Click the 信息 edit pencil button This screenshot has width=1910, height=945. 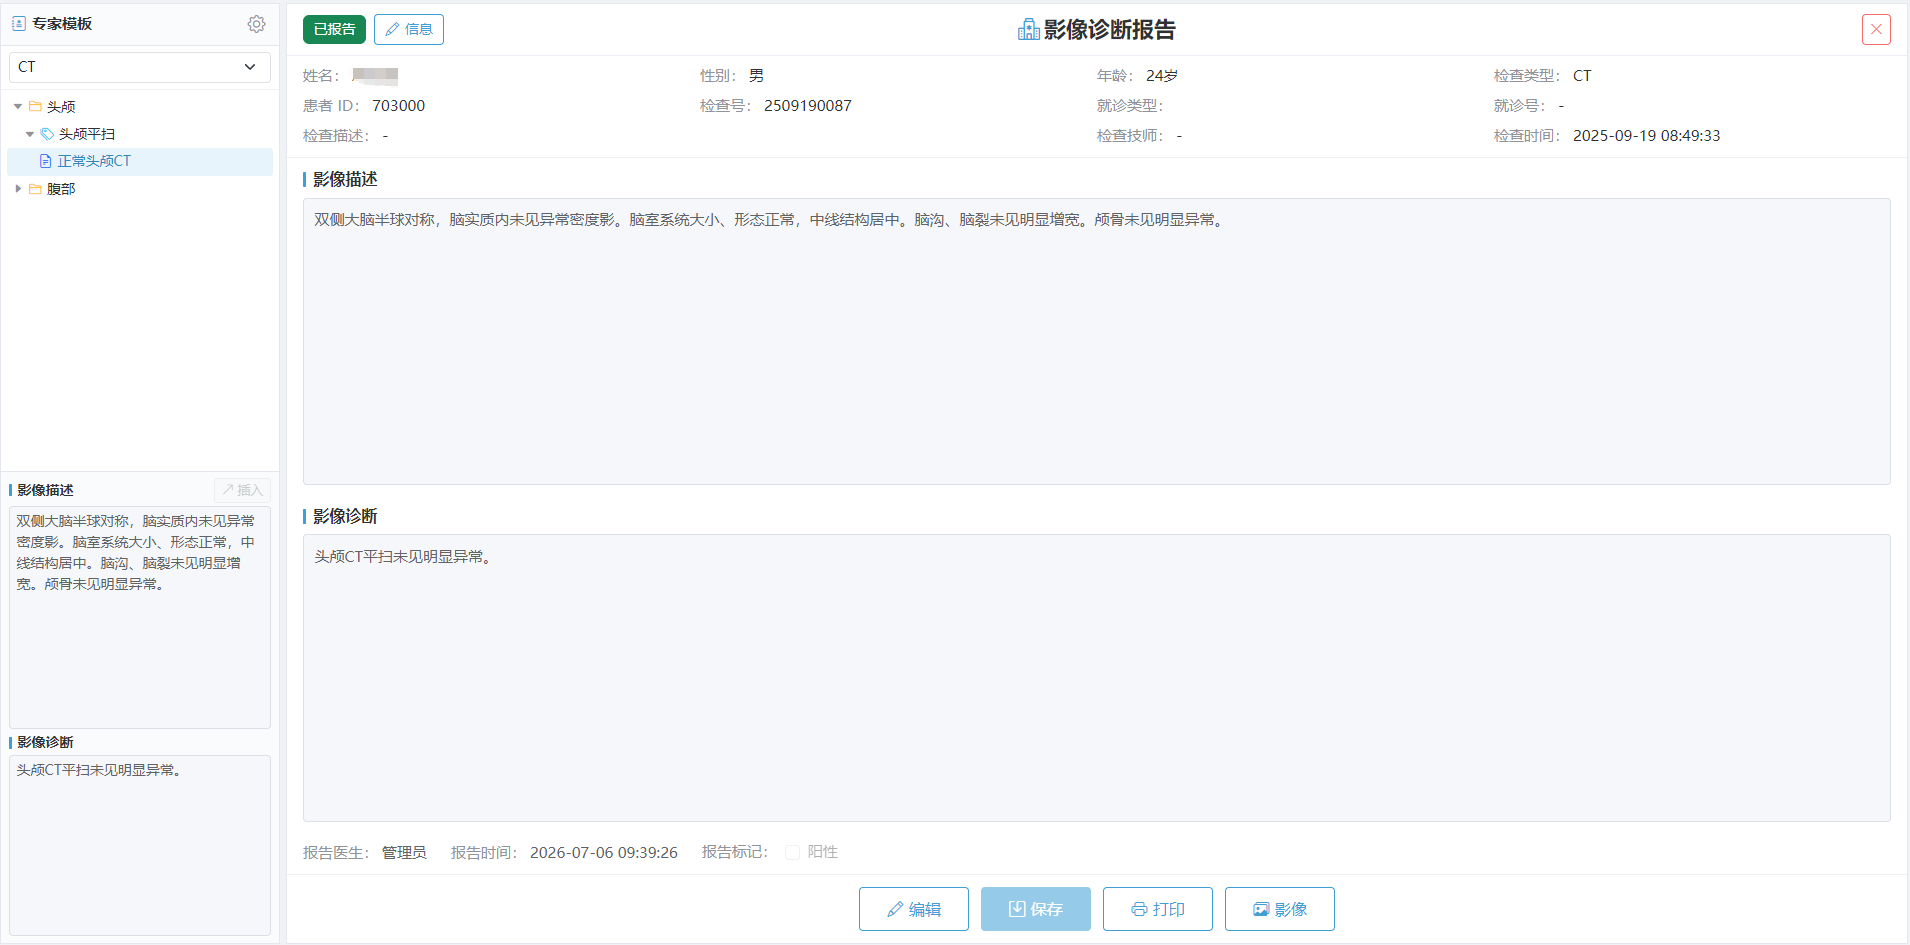point(409,29)
